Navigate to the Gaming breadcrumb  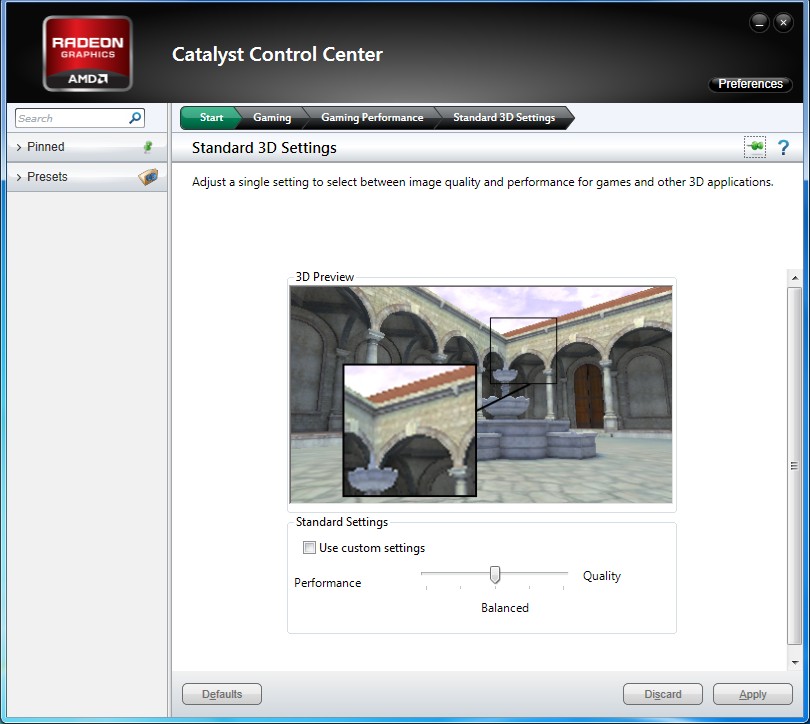click(271, 118)
